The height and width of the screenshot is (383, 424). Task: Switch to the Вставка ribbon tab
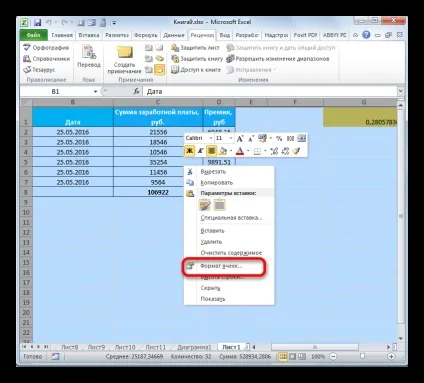point(89,35)
